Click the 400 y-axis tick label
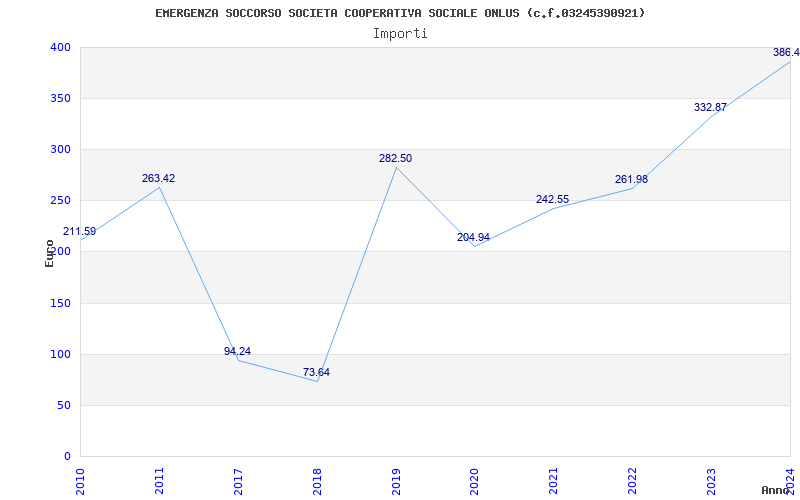 click(60, 47)
